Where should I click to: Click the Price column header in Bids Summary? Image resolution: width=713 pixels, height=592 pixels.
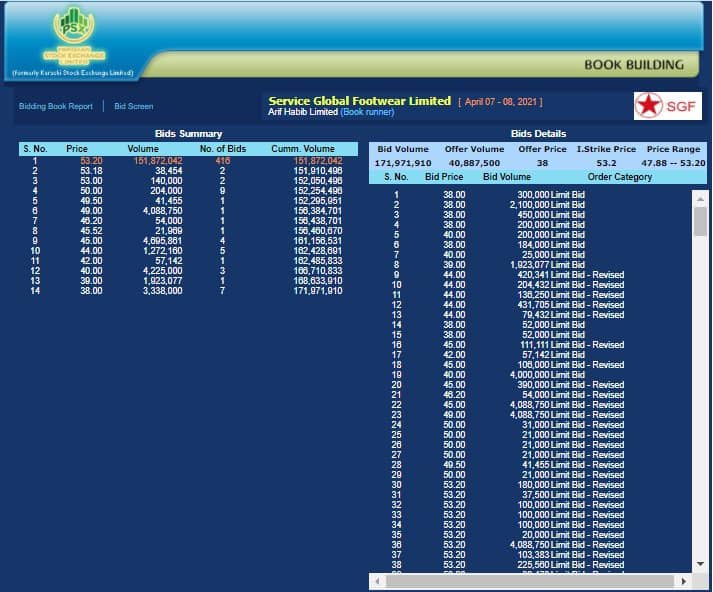pyautogui.click(x=77, y=149)
